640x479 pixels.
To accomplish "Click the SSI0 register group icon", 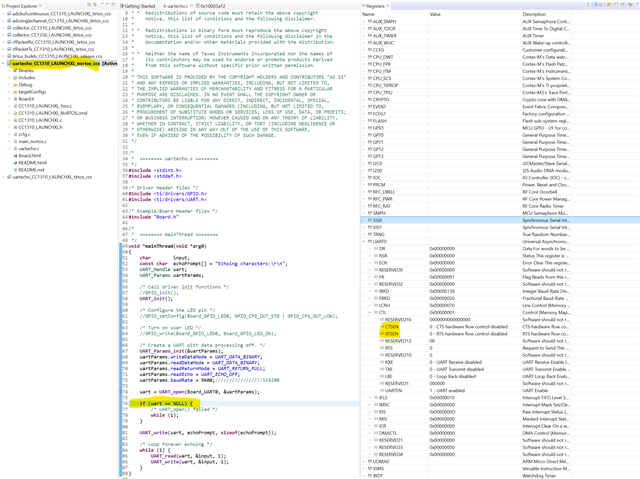I will click(370, 220).
